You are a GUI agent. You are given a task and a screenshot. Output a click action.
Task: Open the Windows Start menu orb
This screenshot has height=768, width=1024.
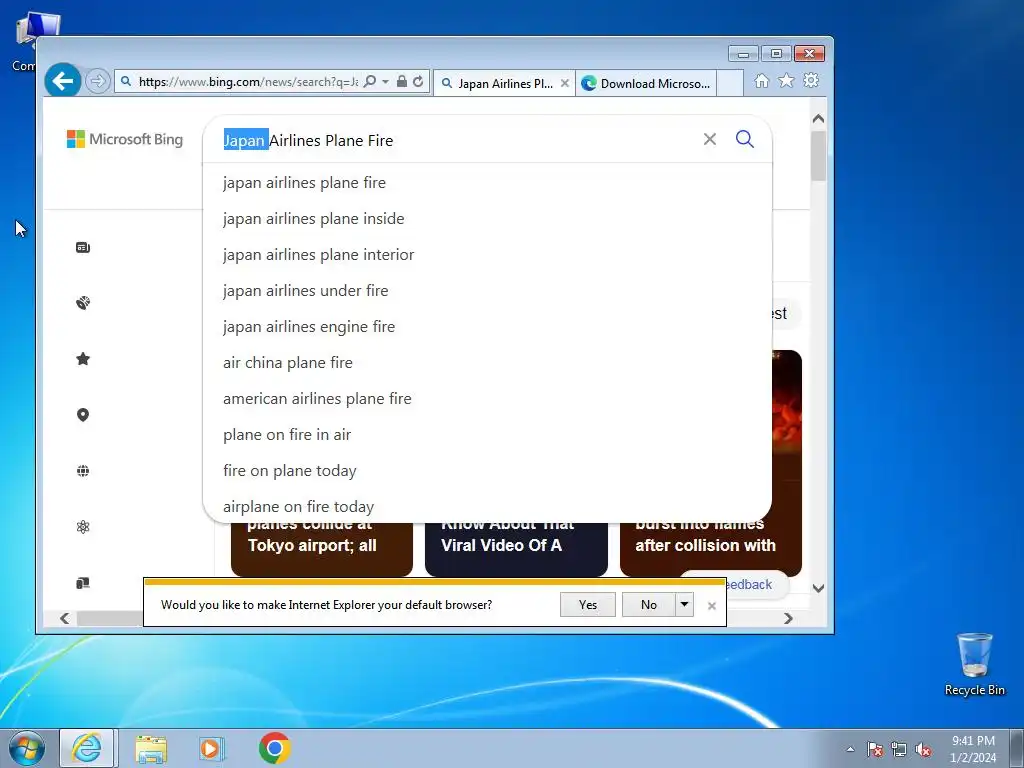[27, 748]
